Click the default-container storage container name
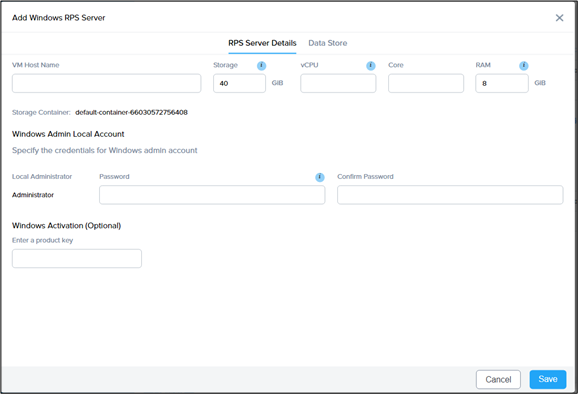The height and width of the screenshot is (394, 578). (x=131, y=112)
